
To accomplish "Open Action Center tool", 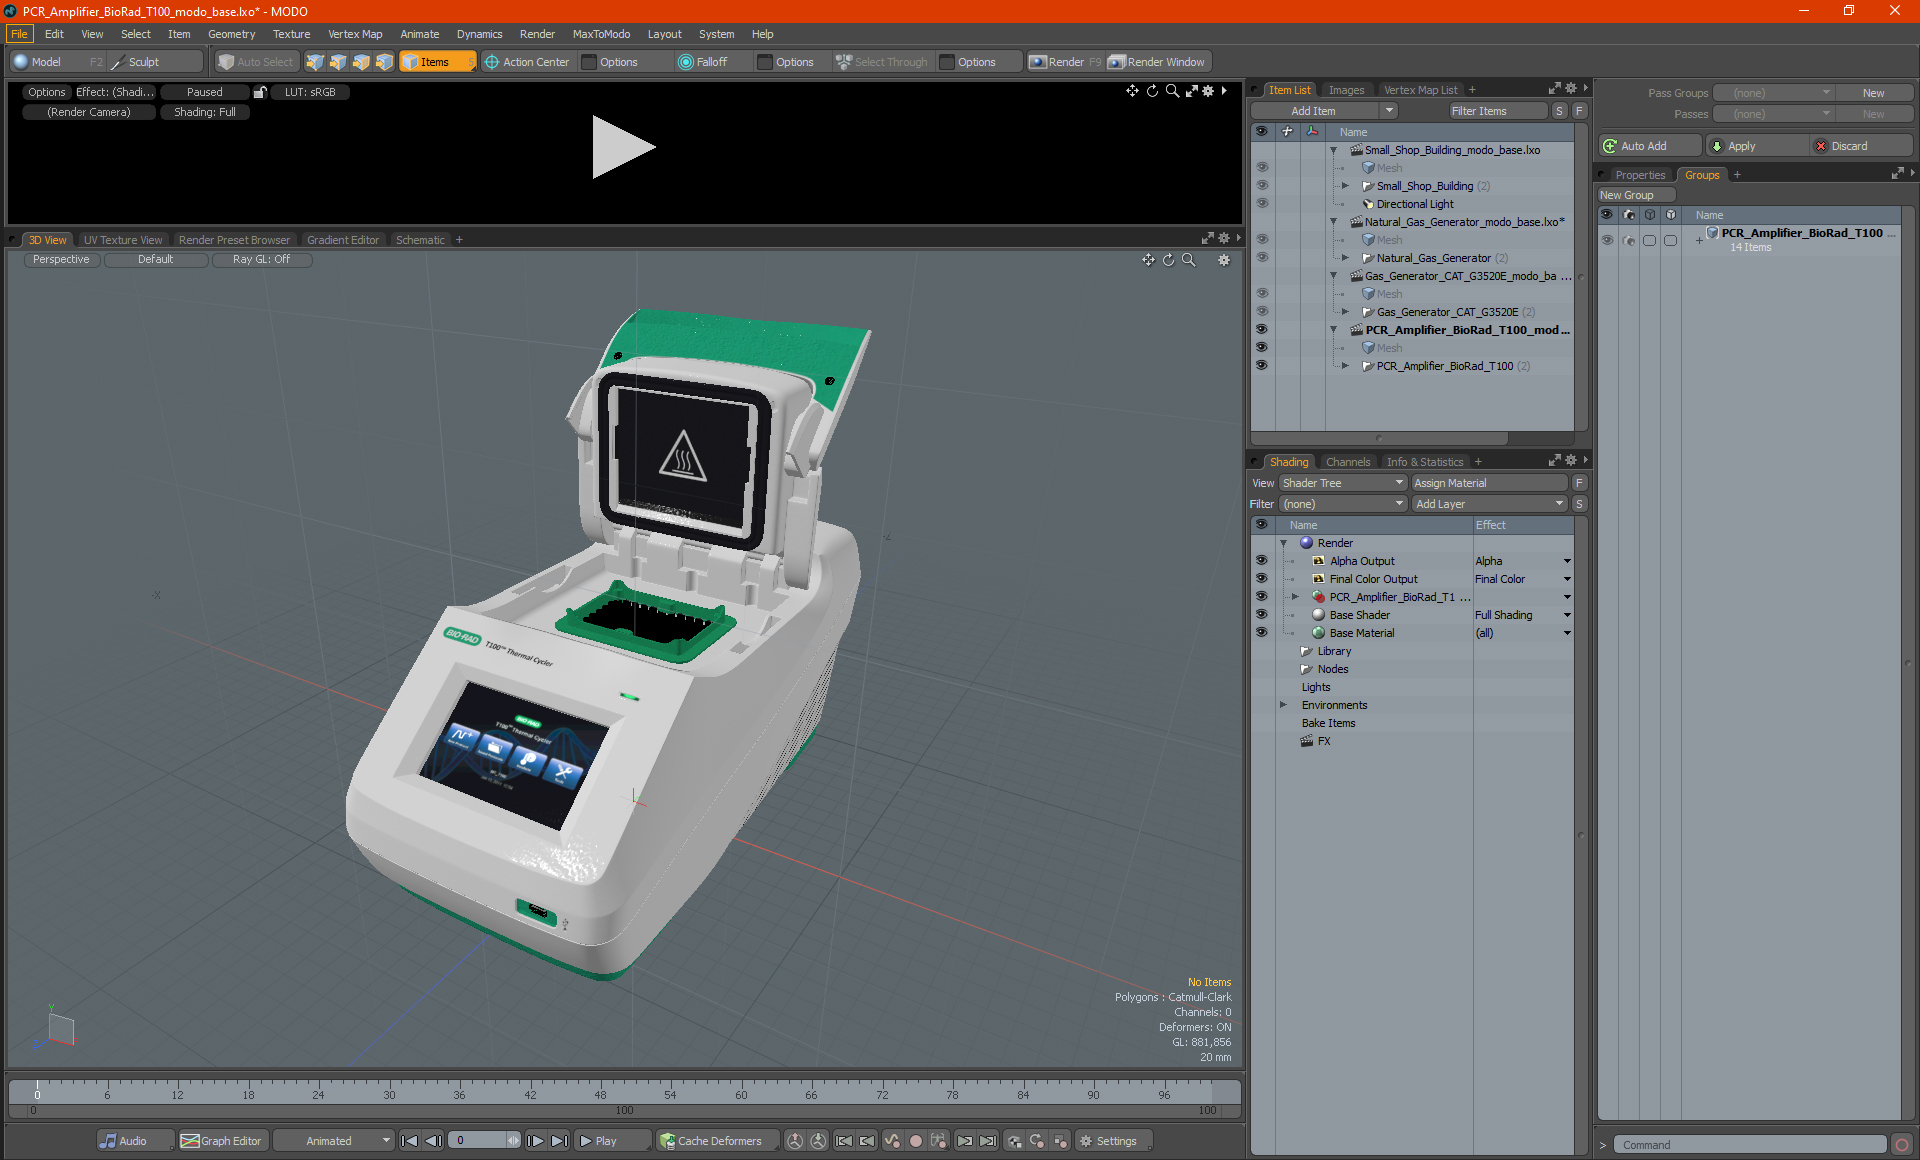I will pos(527,62).
